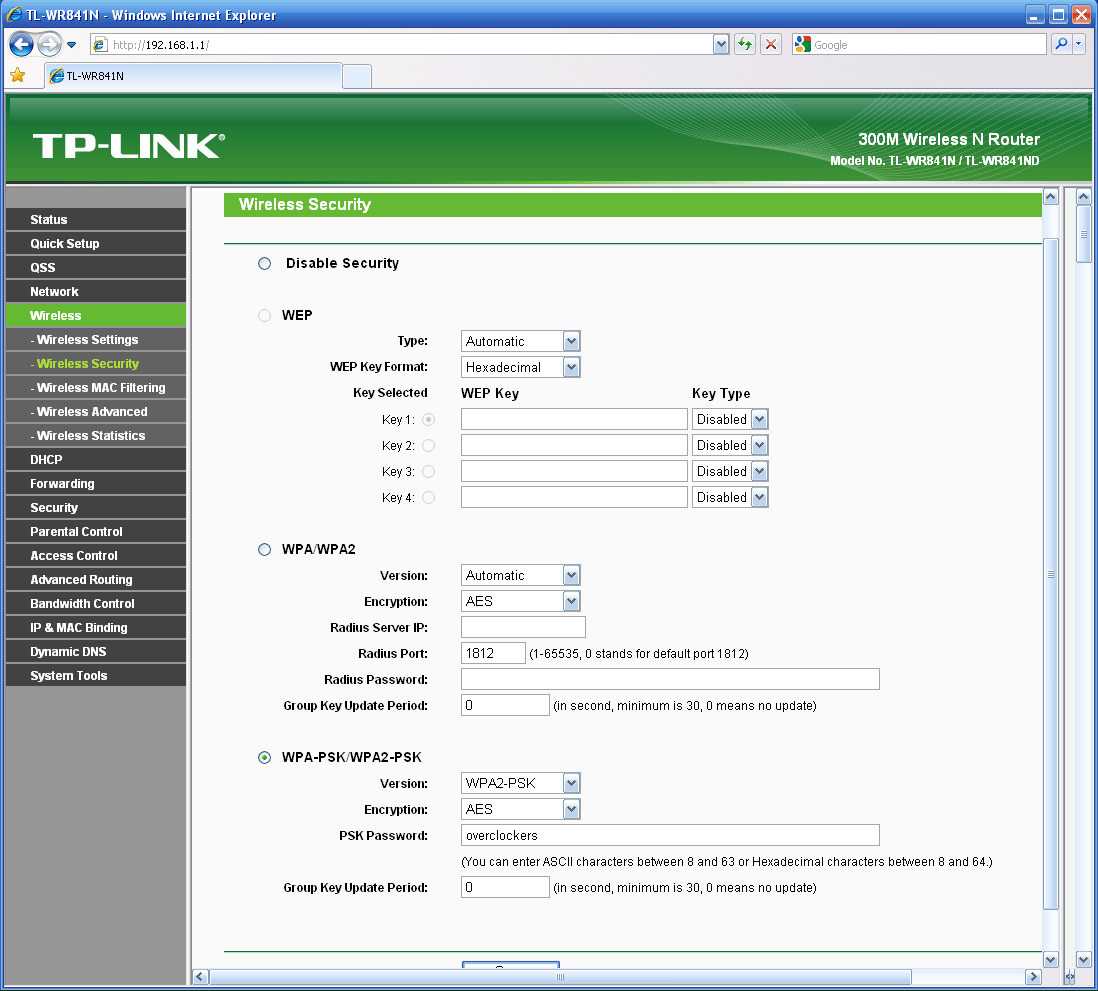
Task: Open the DHCP sidebar section
Action: click(x=46, y=460)
